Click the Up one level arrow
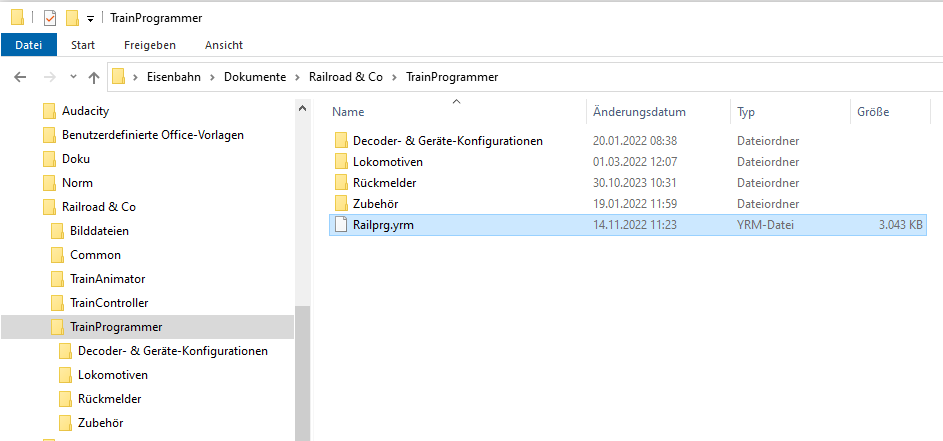 click(x=94, y=77)
